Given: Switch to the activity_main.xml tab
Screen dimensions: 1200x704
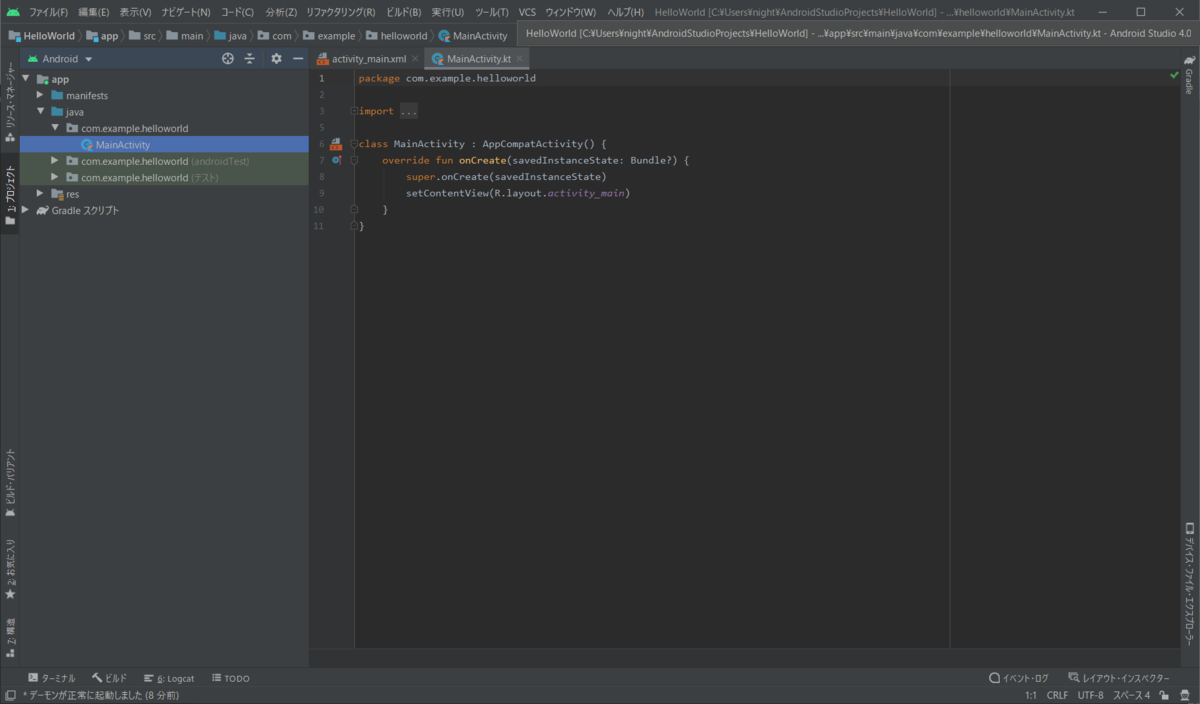Looking at the screenshot, I should coord(368,59).
